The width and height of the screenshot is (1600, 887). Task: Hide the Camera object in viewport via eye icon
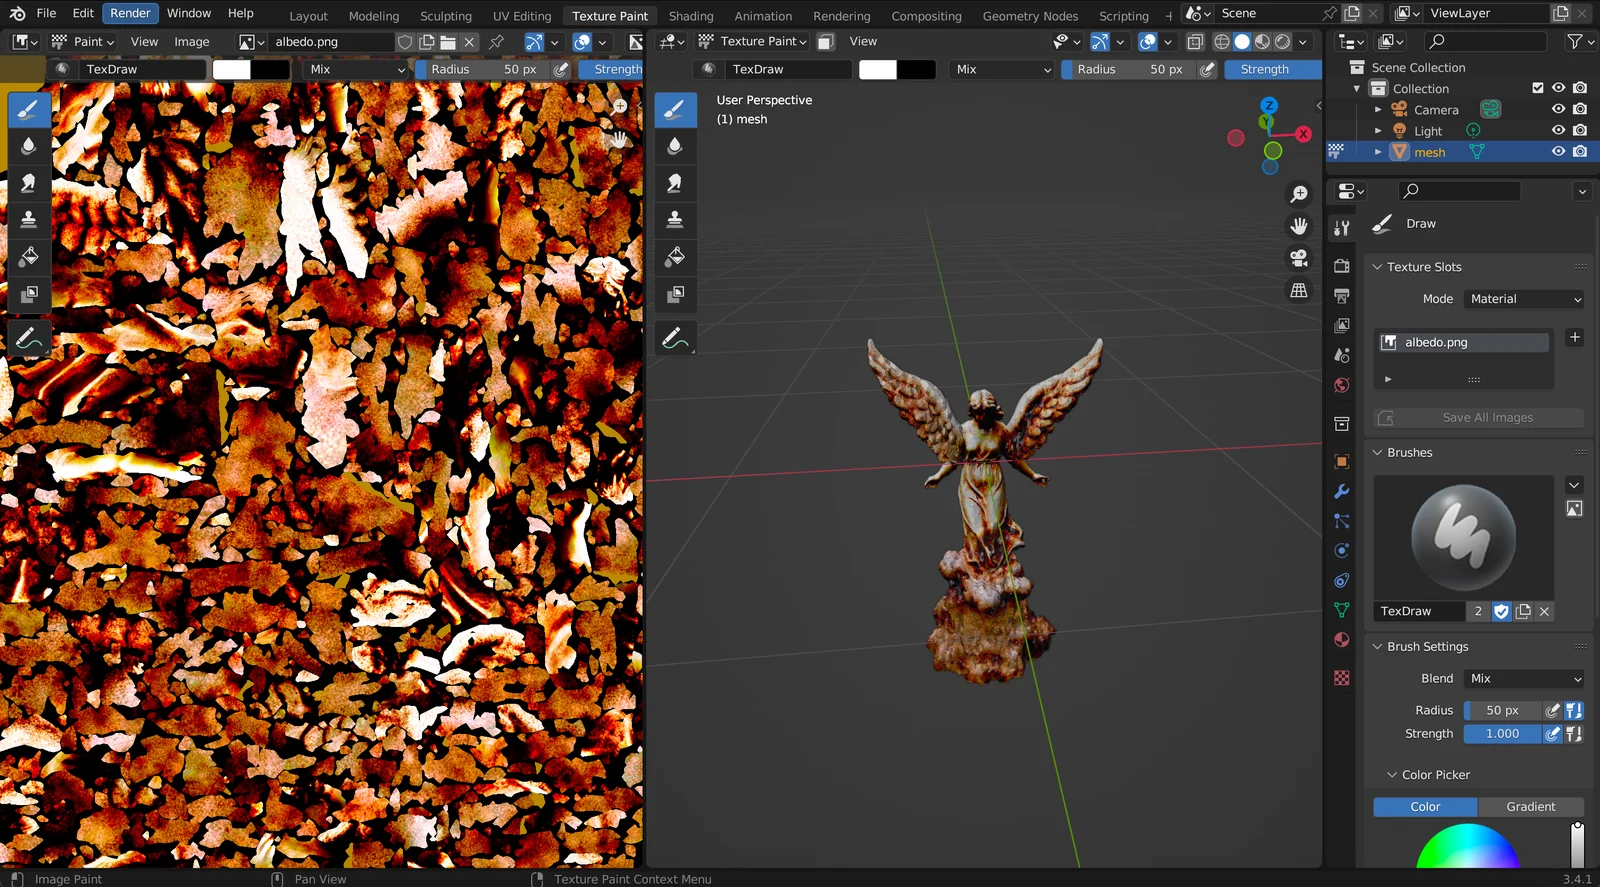tap(1558, 109)
